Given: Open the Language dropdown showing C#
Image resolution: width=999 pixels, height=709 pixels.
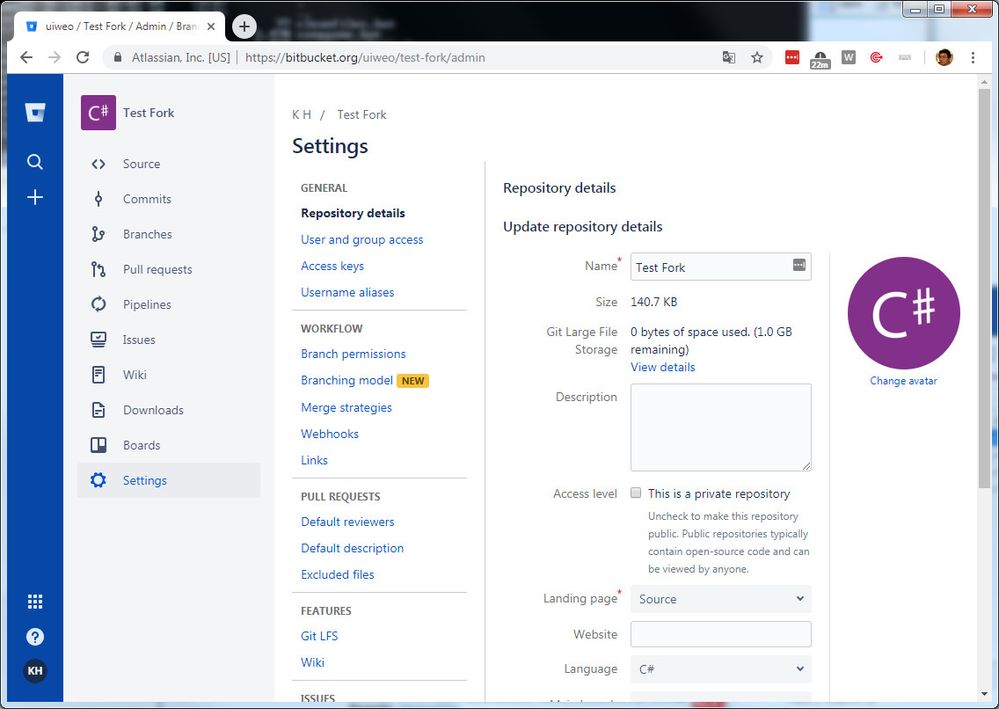Looking at the screenshot, I should [721, 669].
